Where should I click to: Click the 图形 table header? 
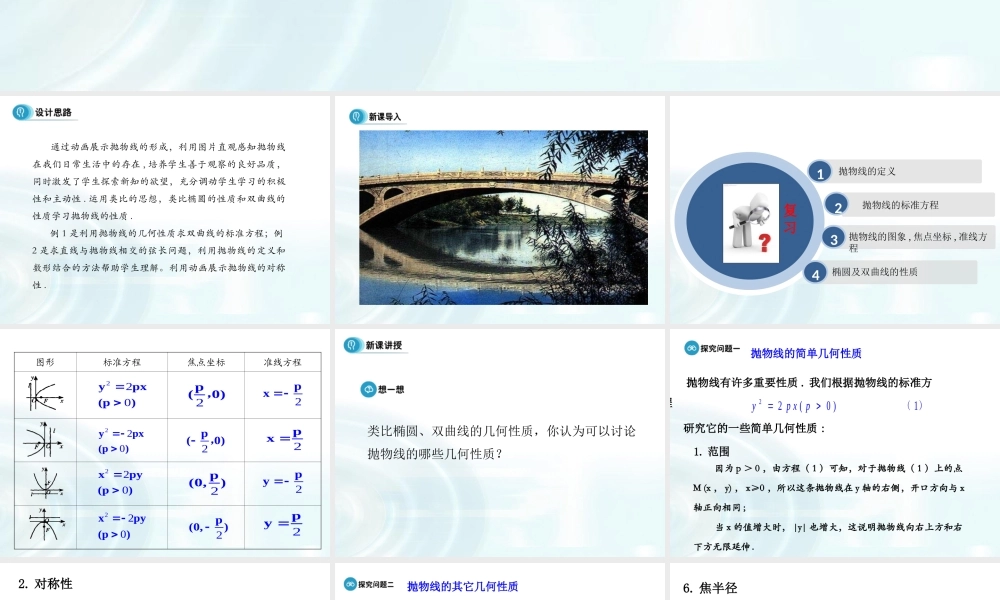click(x=45, y=362)
